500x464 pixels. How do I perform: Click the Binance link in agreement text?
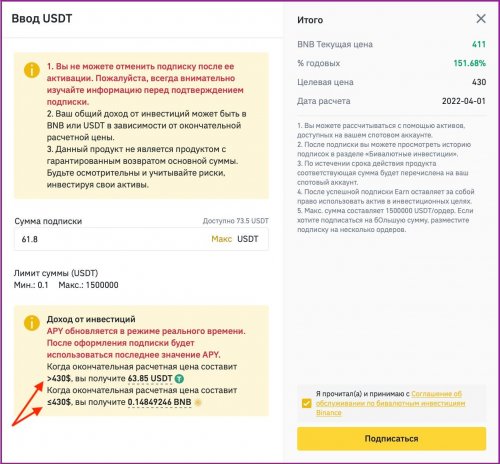(x=329, y=413)
